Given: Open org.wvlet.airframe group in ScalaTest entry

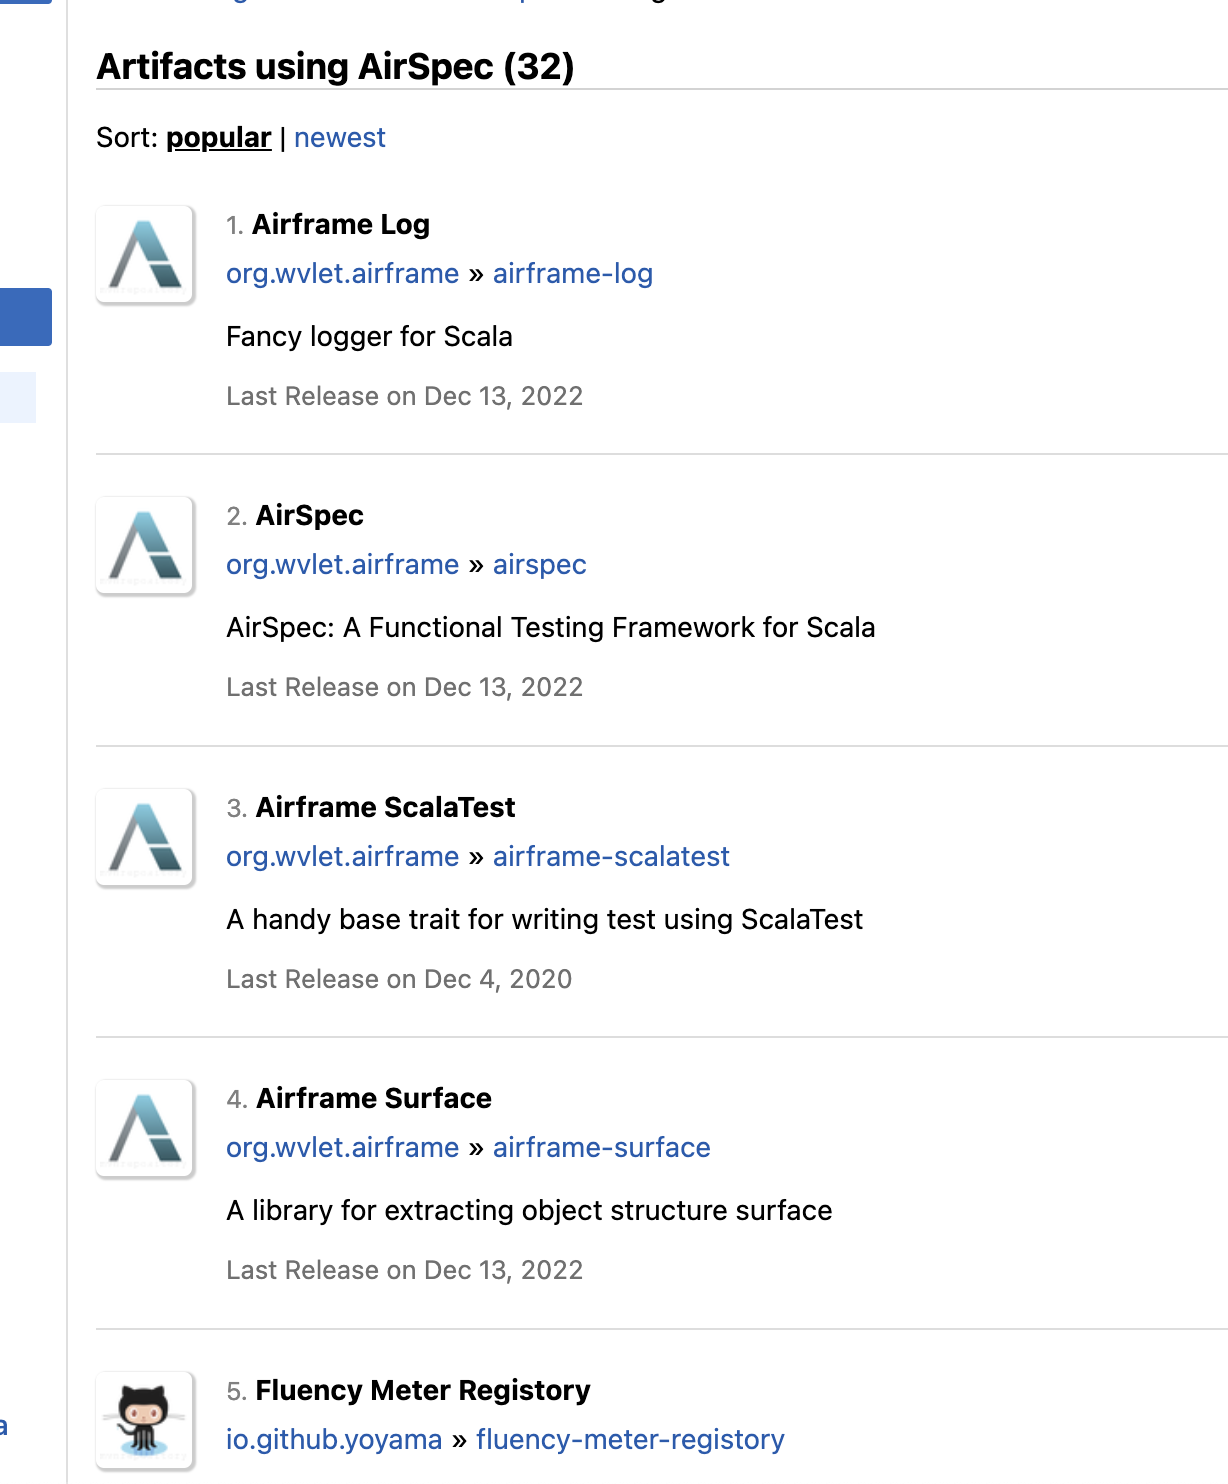Looking at the screenshot, I should [342, 856].
